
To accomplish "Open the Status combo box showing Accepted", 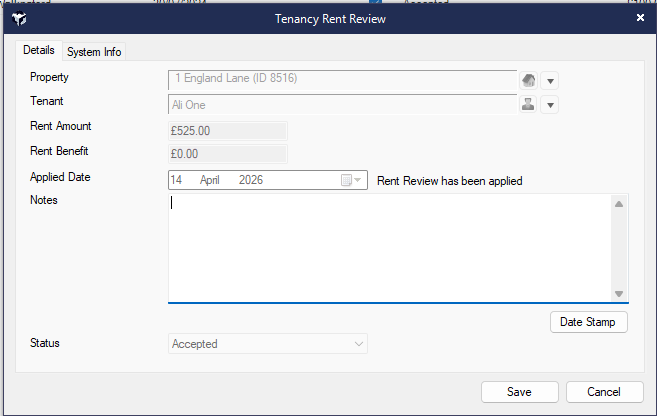I will pos(268,344).
